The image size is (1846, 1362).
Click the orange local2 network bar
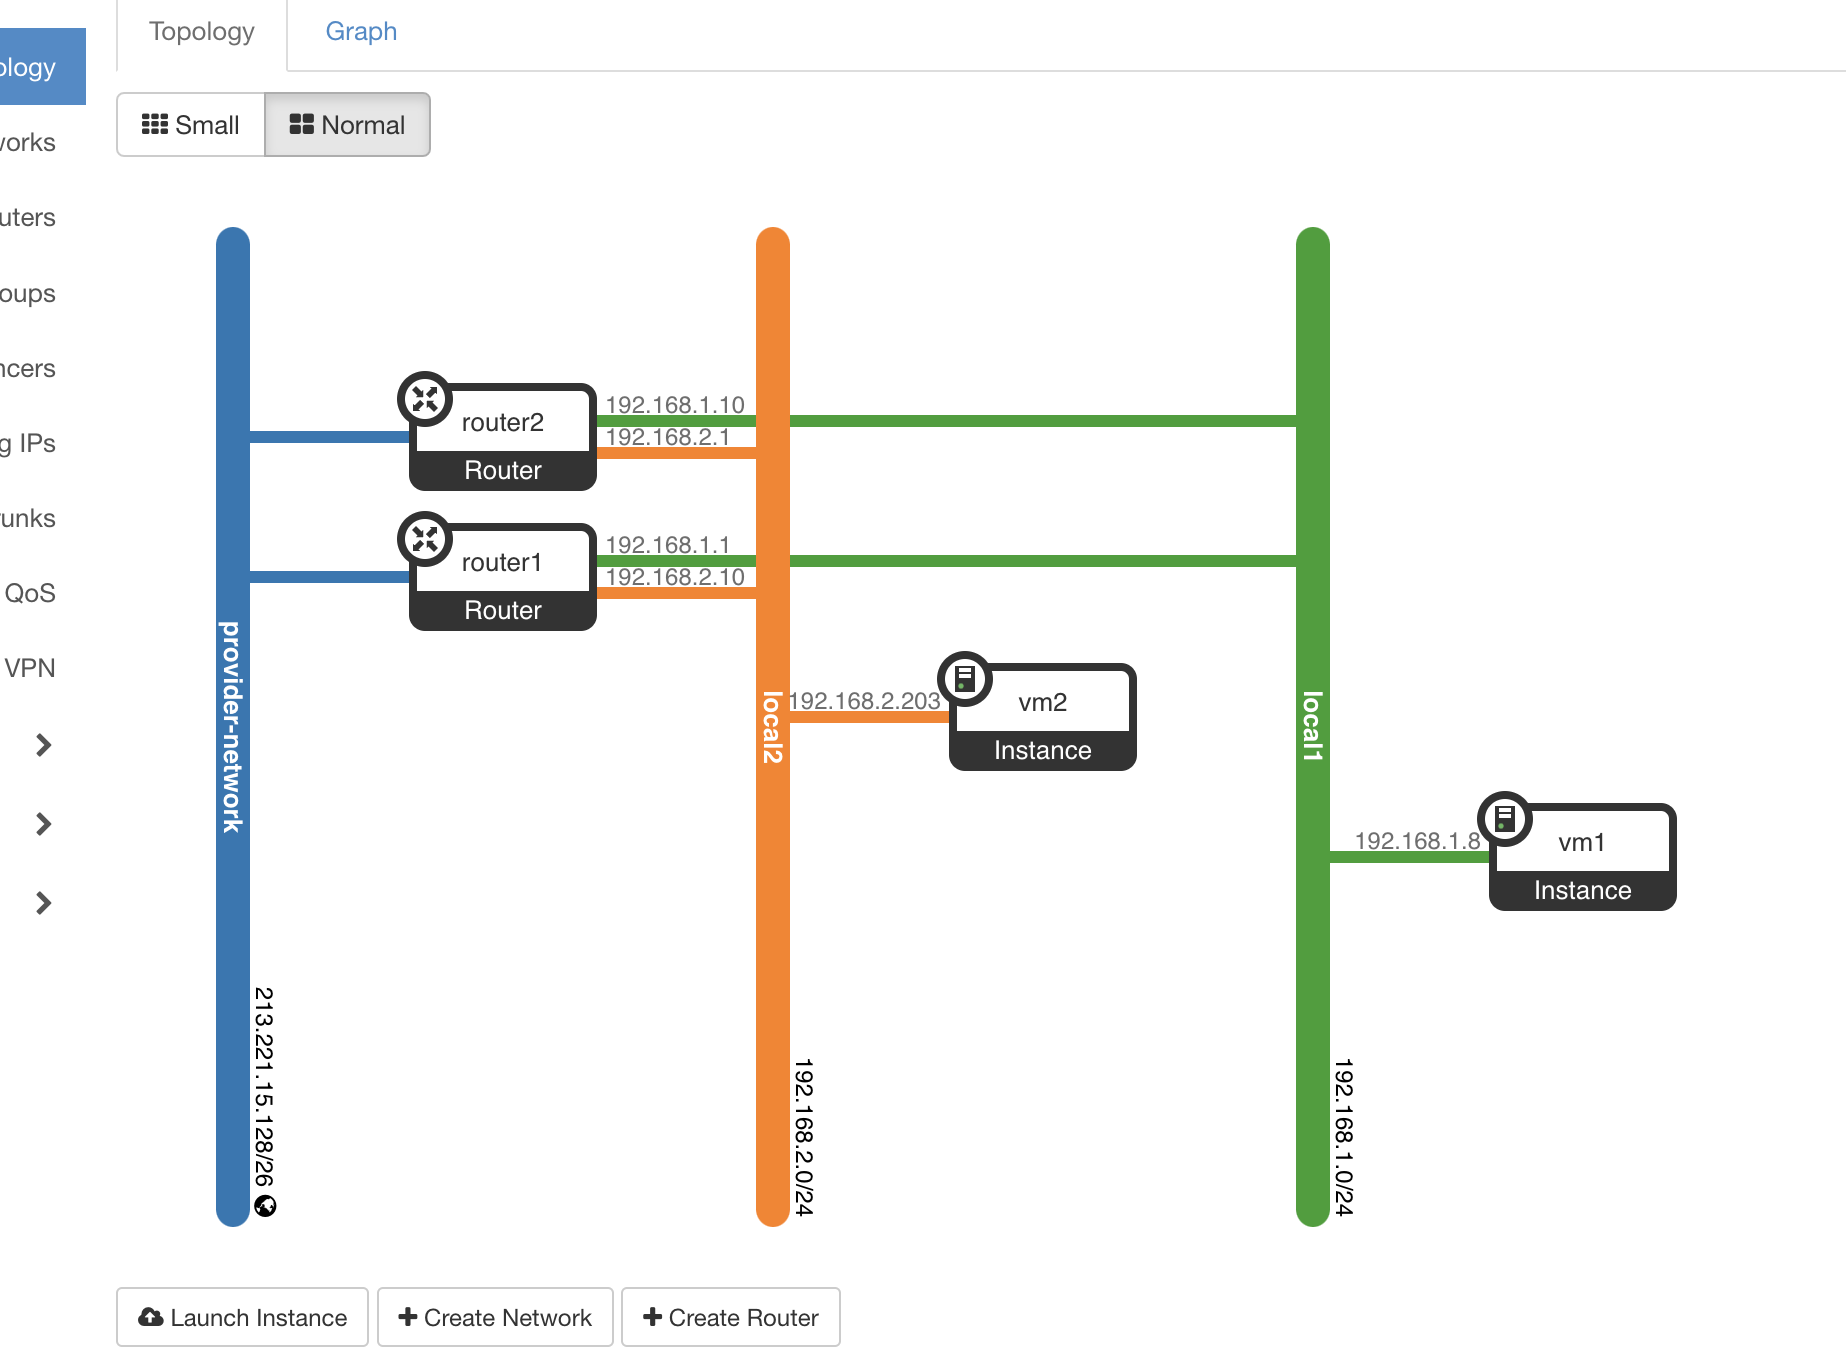pyautogui.click(x=773, y=900)
